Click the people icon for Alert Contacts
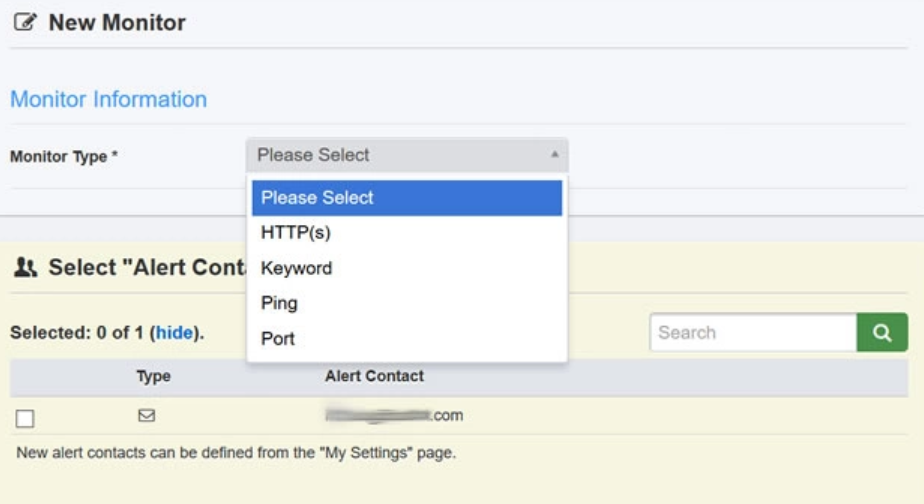 (x=27, y=267)
